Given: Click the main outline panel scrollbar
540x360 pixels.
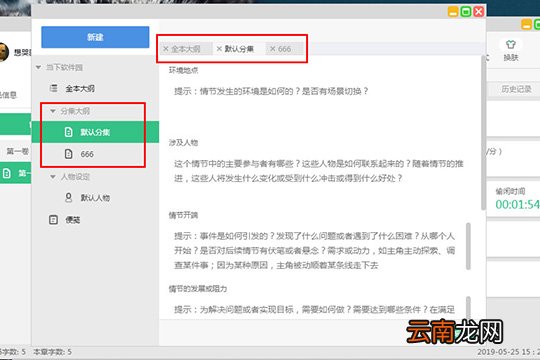Looking at the screenshot, I should (484, 134).
